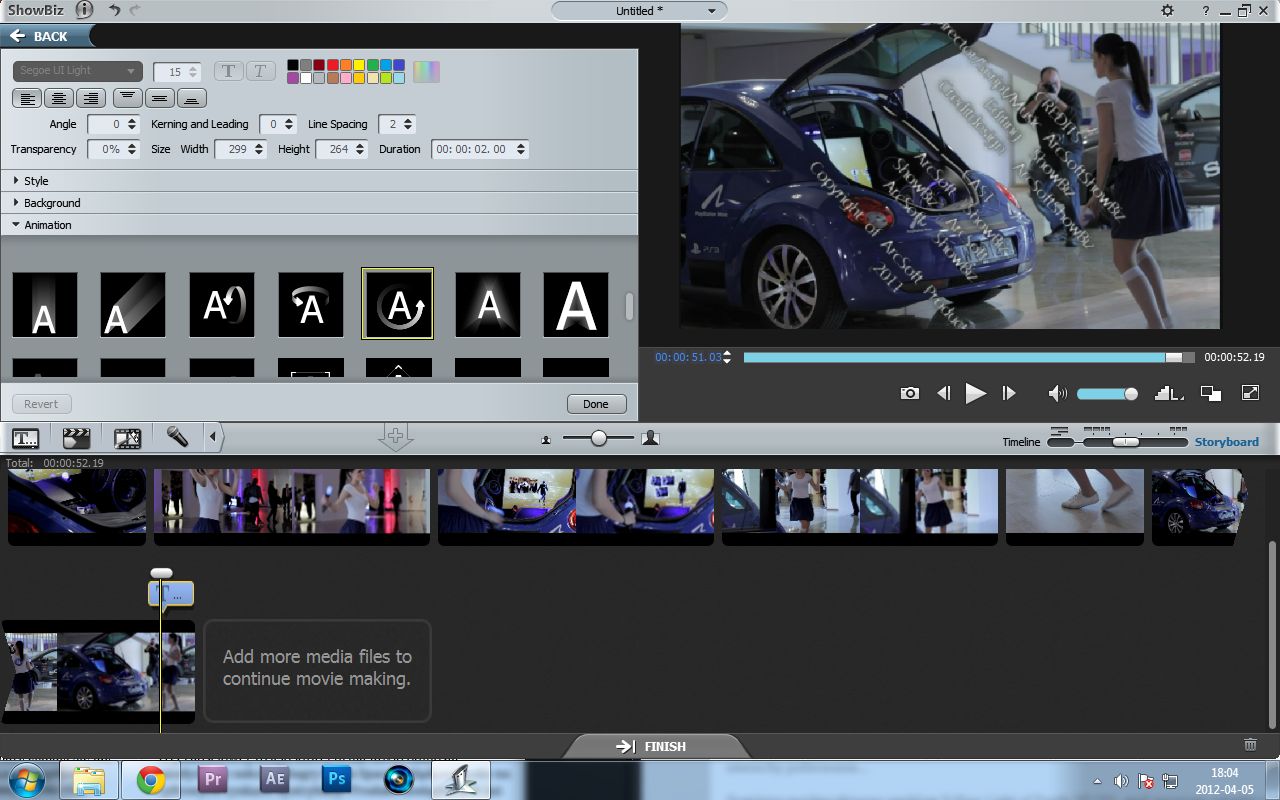This screenshot has width=1280, height=800.
Task: Click the Duration time field
Action: coord(480,149)
